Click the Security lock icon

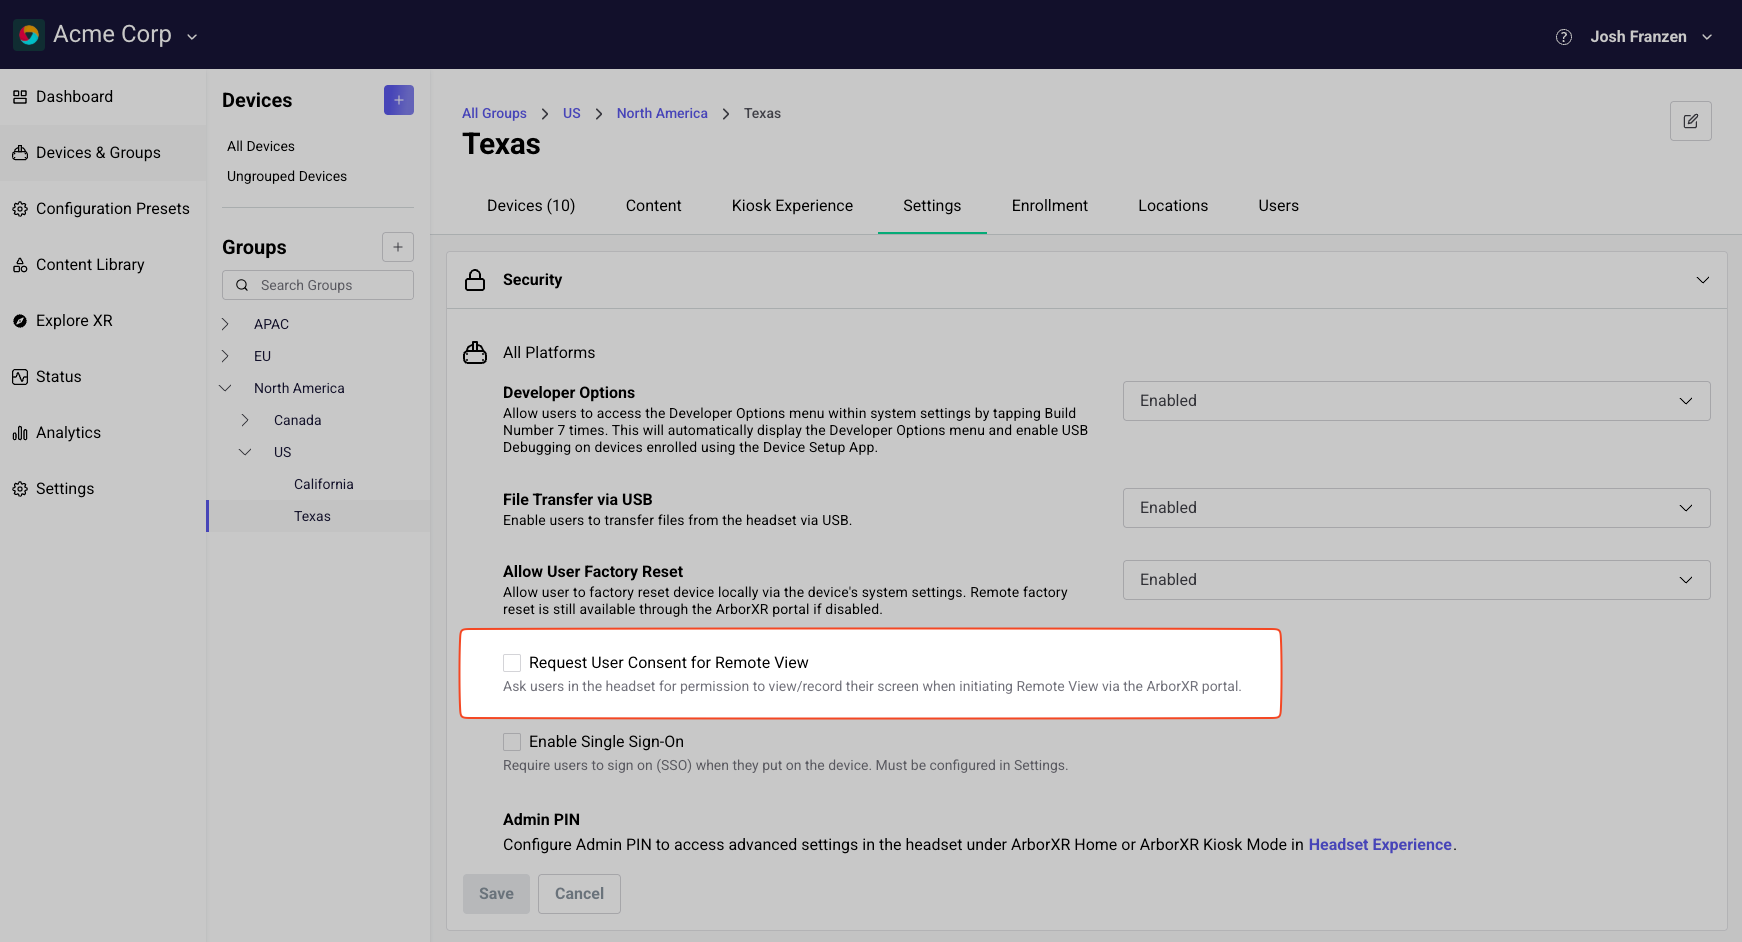[x=475, y=280]
